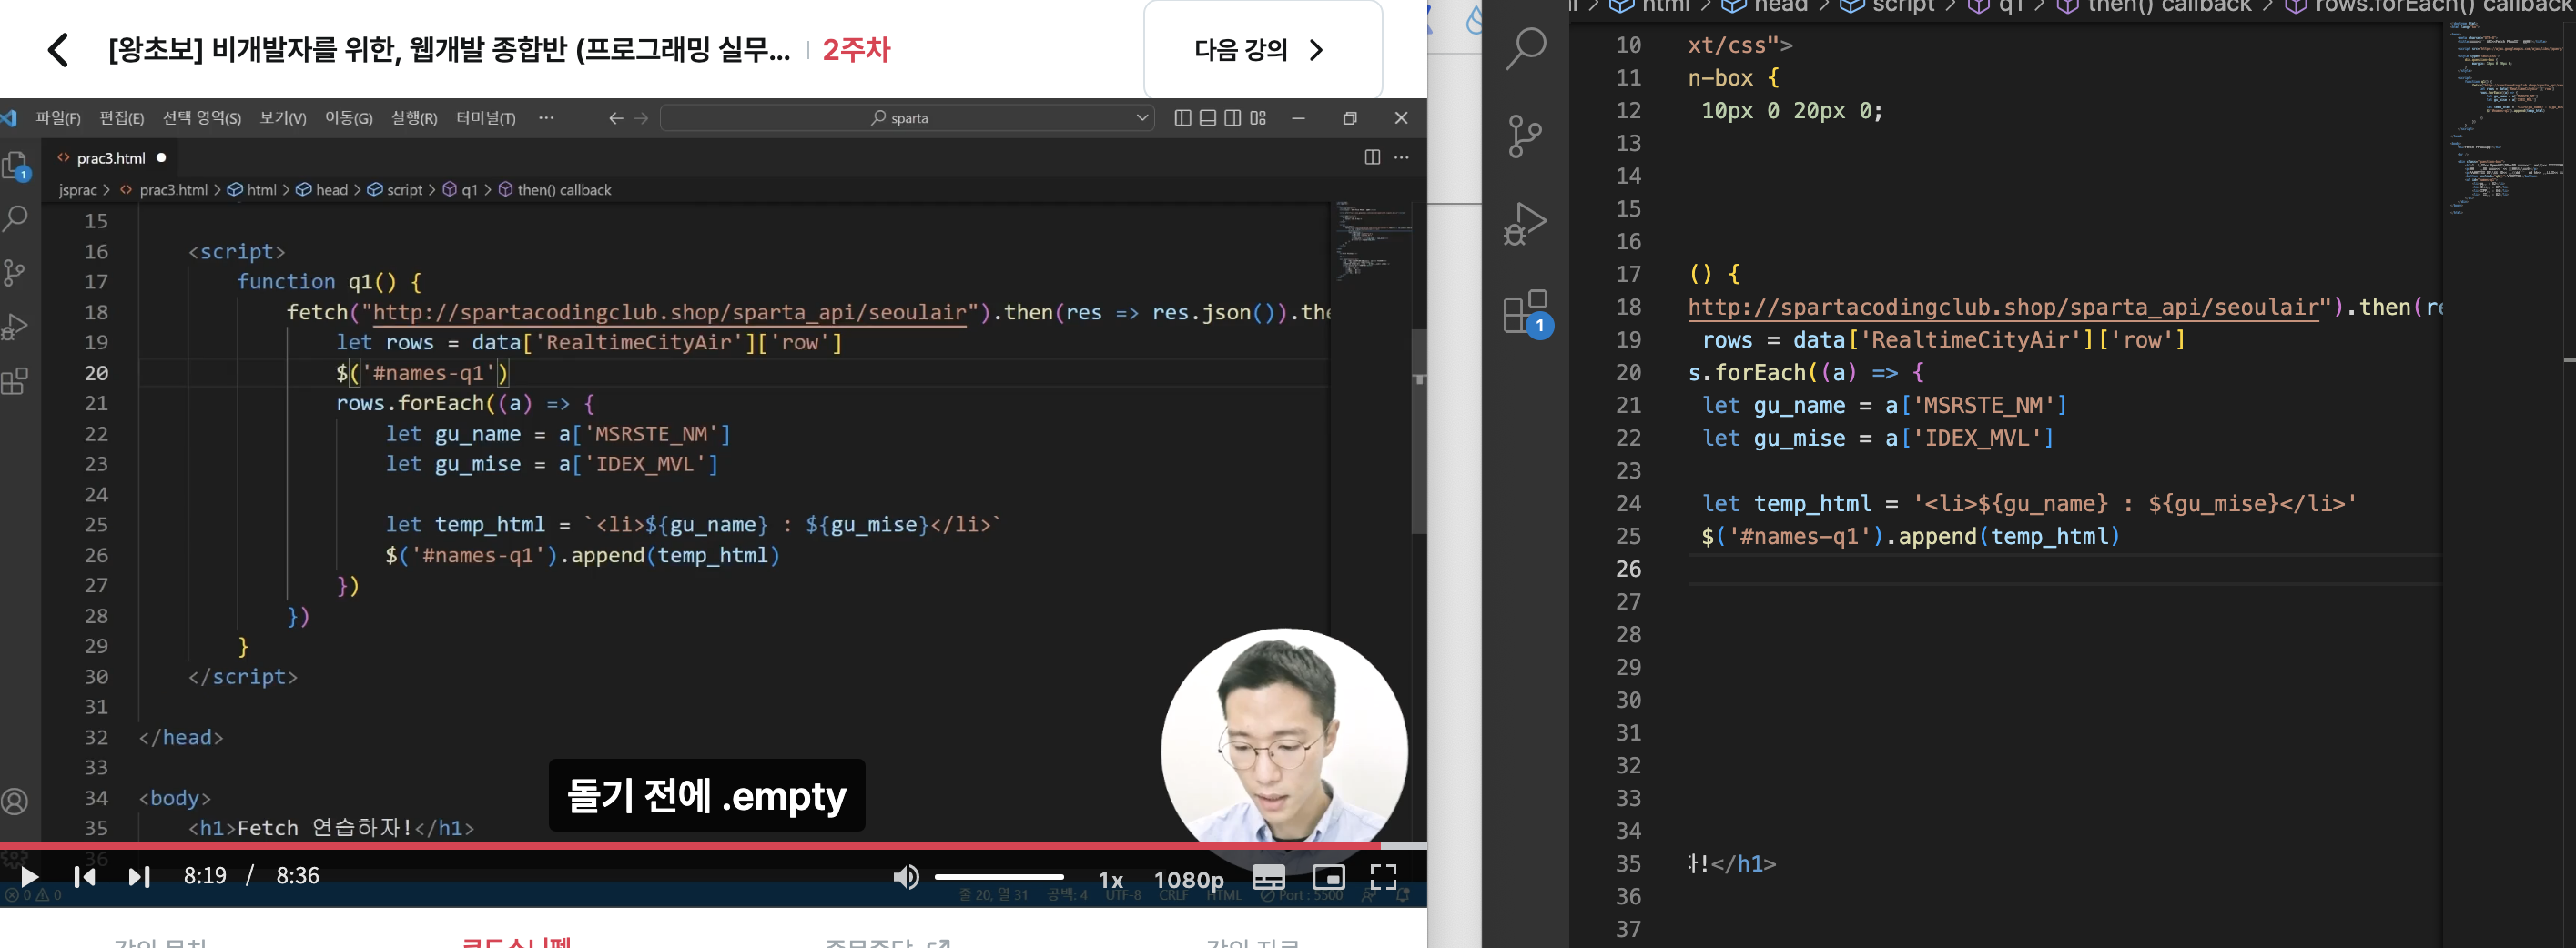
Task: Navigate back with the title bar left arrow
Action: pyautogui.click(x=616, y=118)
